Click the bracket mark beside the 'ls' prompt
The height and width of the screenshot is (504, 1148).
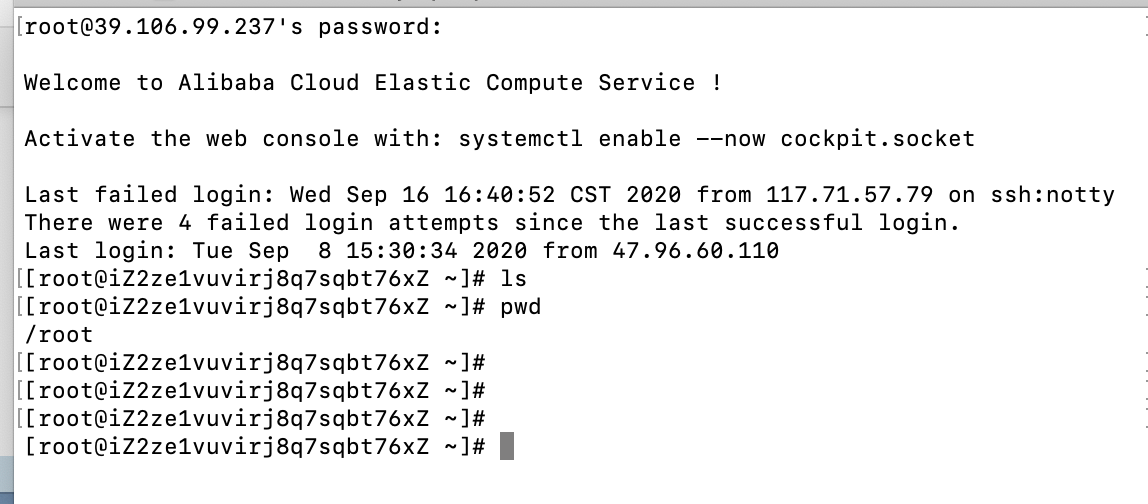[20, 279]
